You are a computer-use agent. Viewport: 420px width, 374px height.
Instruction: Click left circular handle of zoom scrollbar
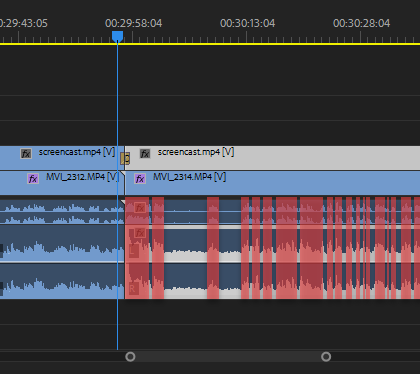pos(130,357)
